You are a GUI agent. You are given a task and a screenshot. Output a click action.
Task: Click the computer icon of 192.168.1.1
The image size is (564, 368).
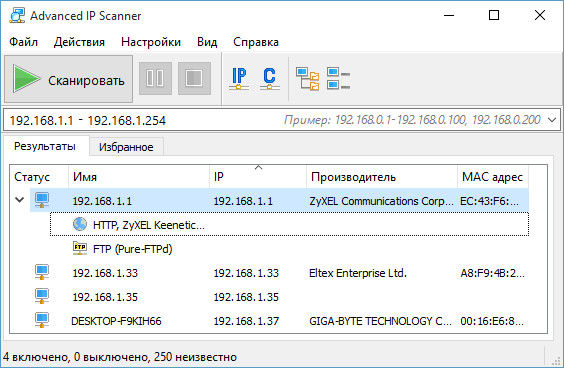pyautogui.click(x=42, y=200)
